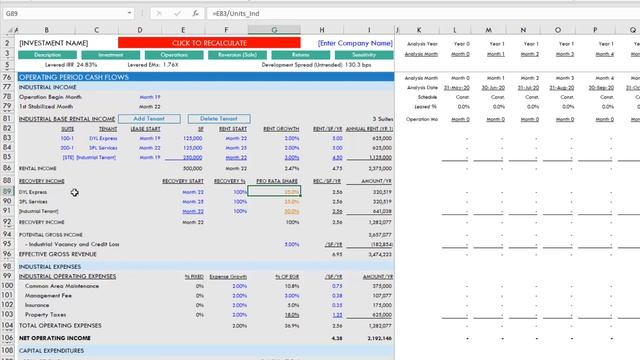Click the Development Spread 130.3 bps label

click(316, 65)
